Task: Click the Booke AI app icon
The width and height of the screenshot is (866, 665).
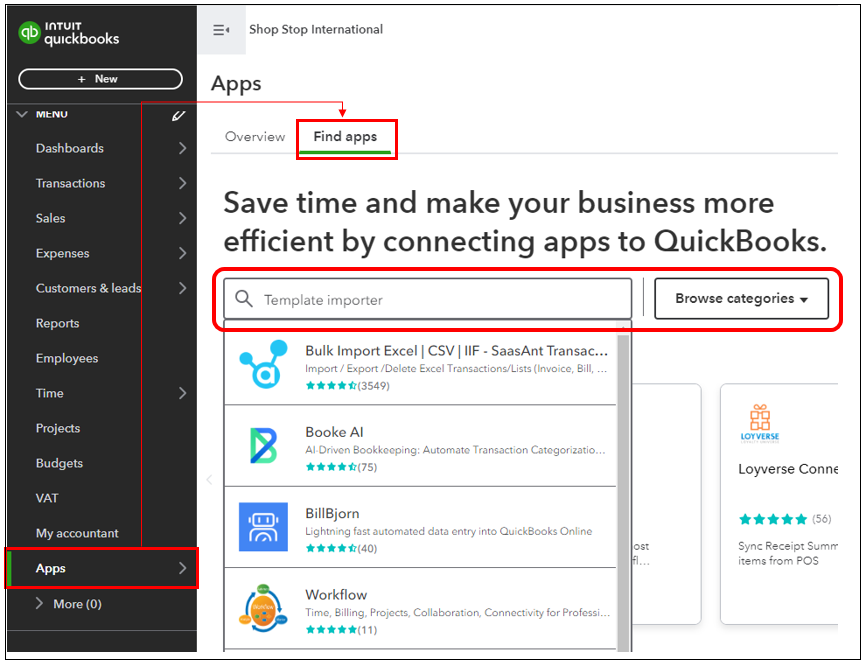Action: pos(263,445)
